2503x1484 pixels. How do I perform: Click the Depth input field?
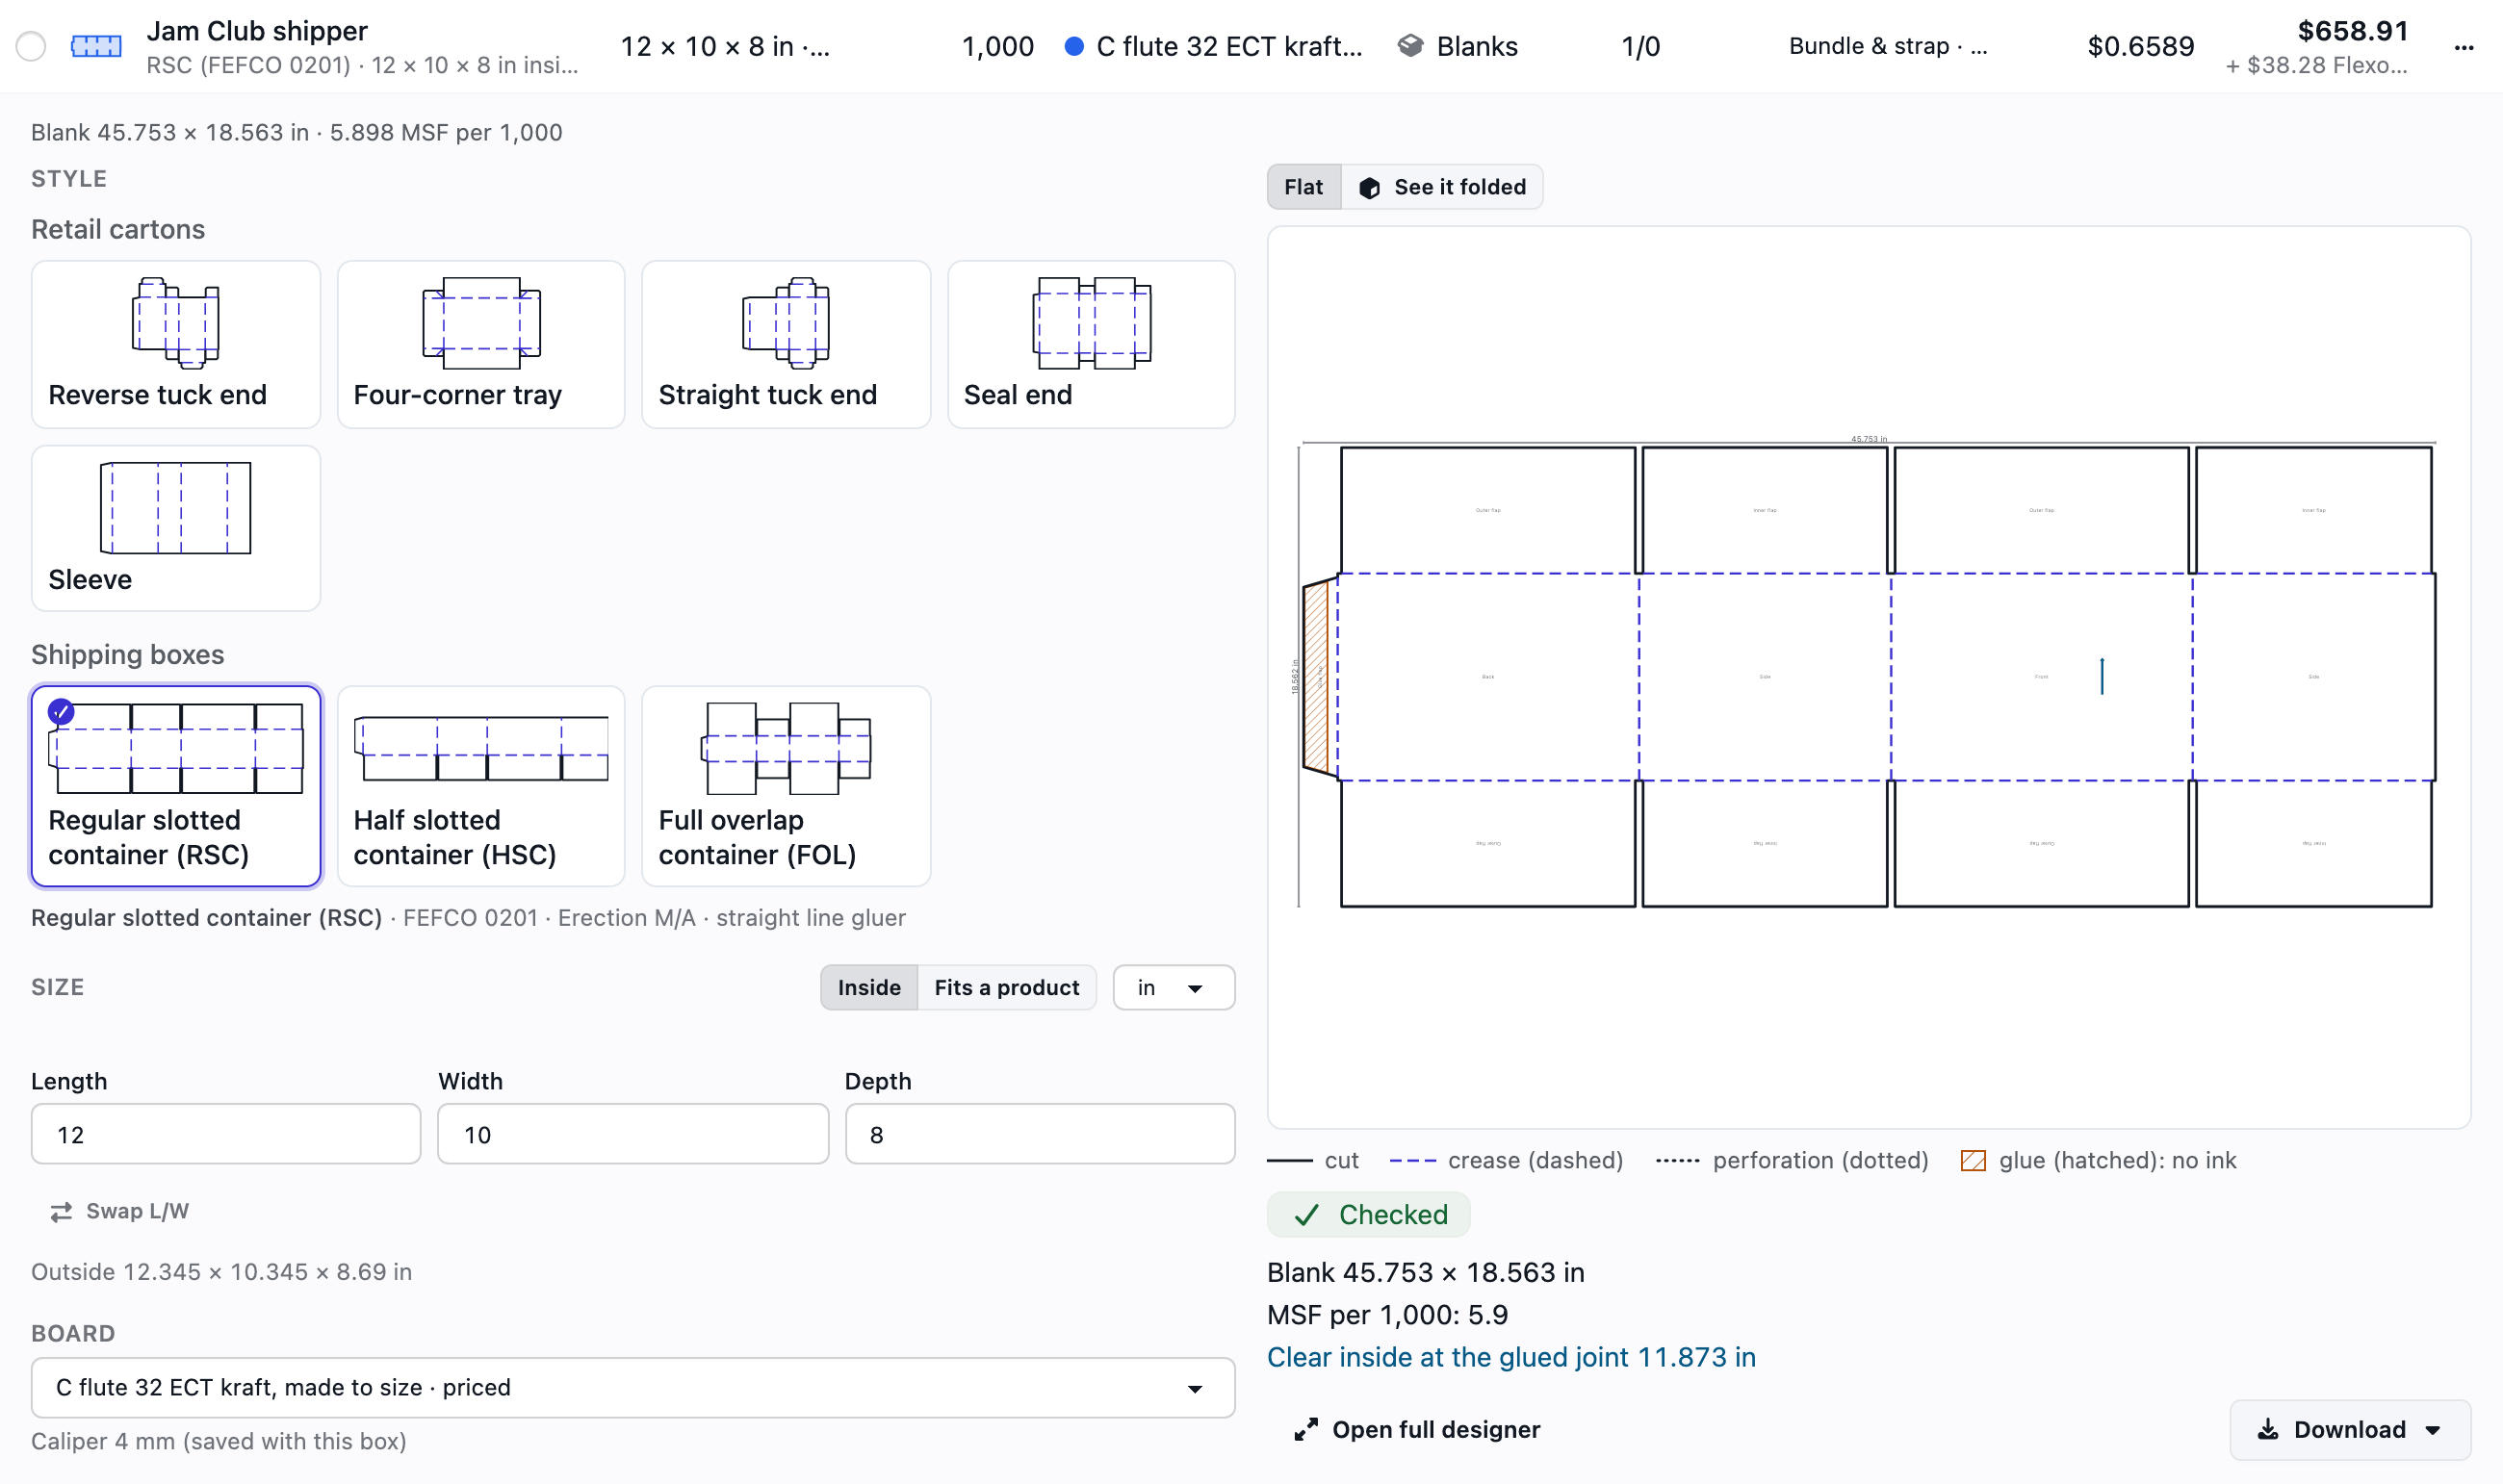point(1040,1134)
